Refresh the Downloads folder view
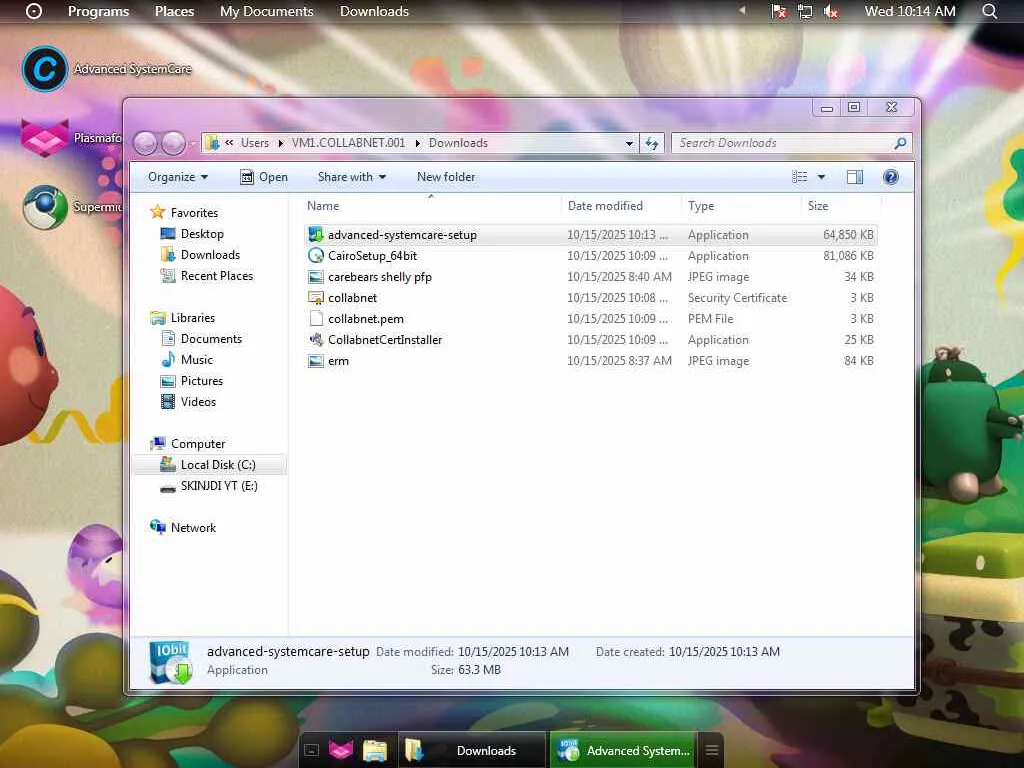Screen dimensions: 1024x768 [652, 143]
